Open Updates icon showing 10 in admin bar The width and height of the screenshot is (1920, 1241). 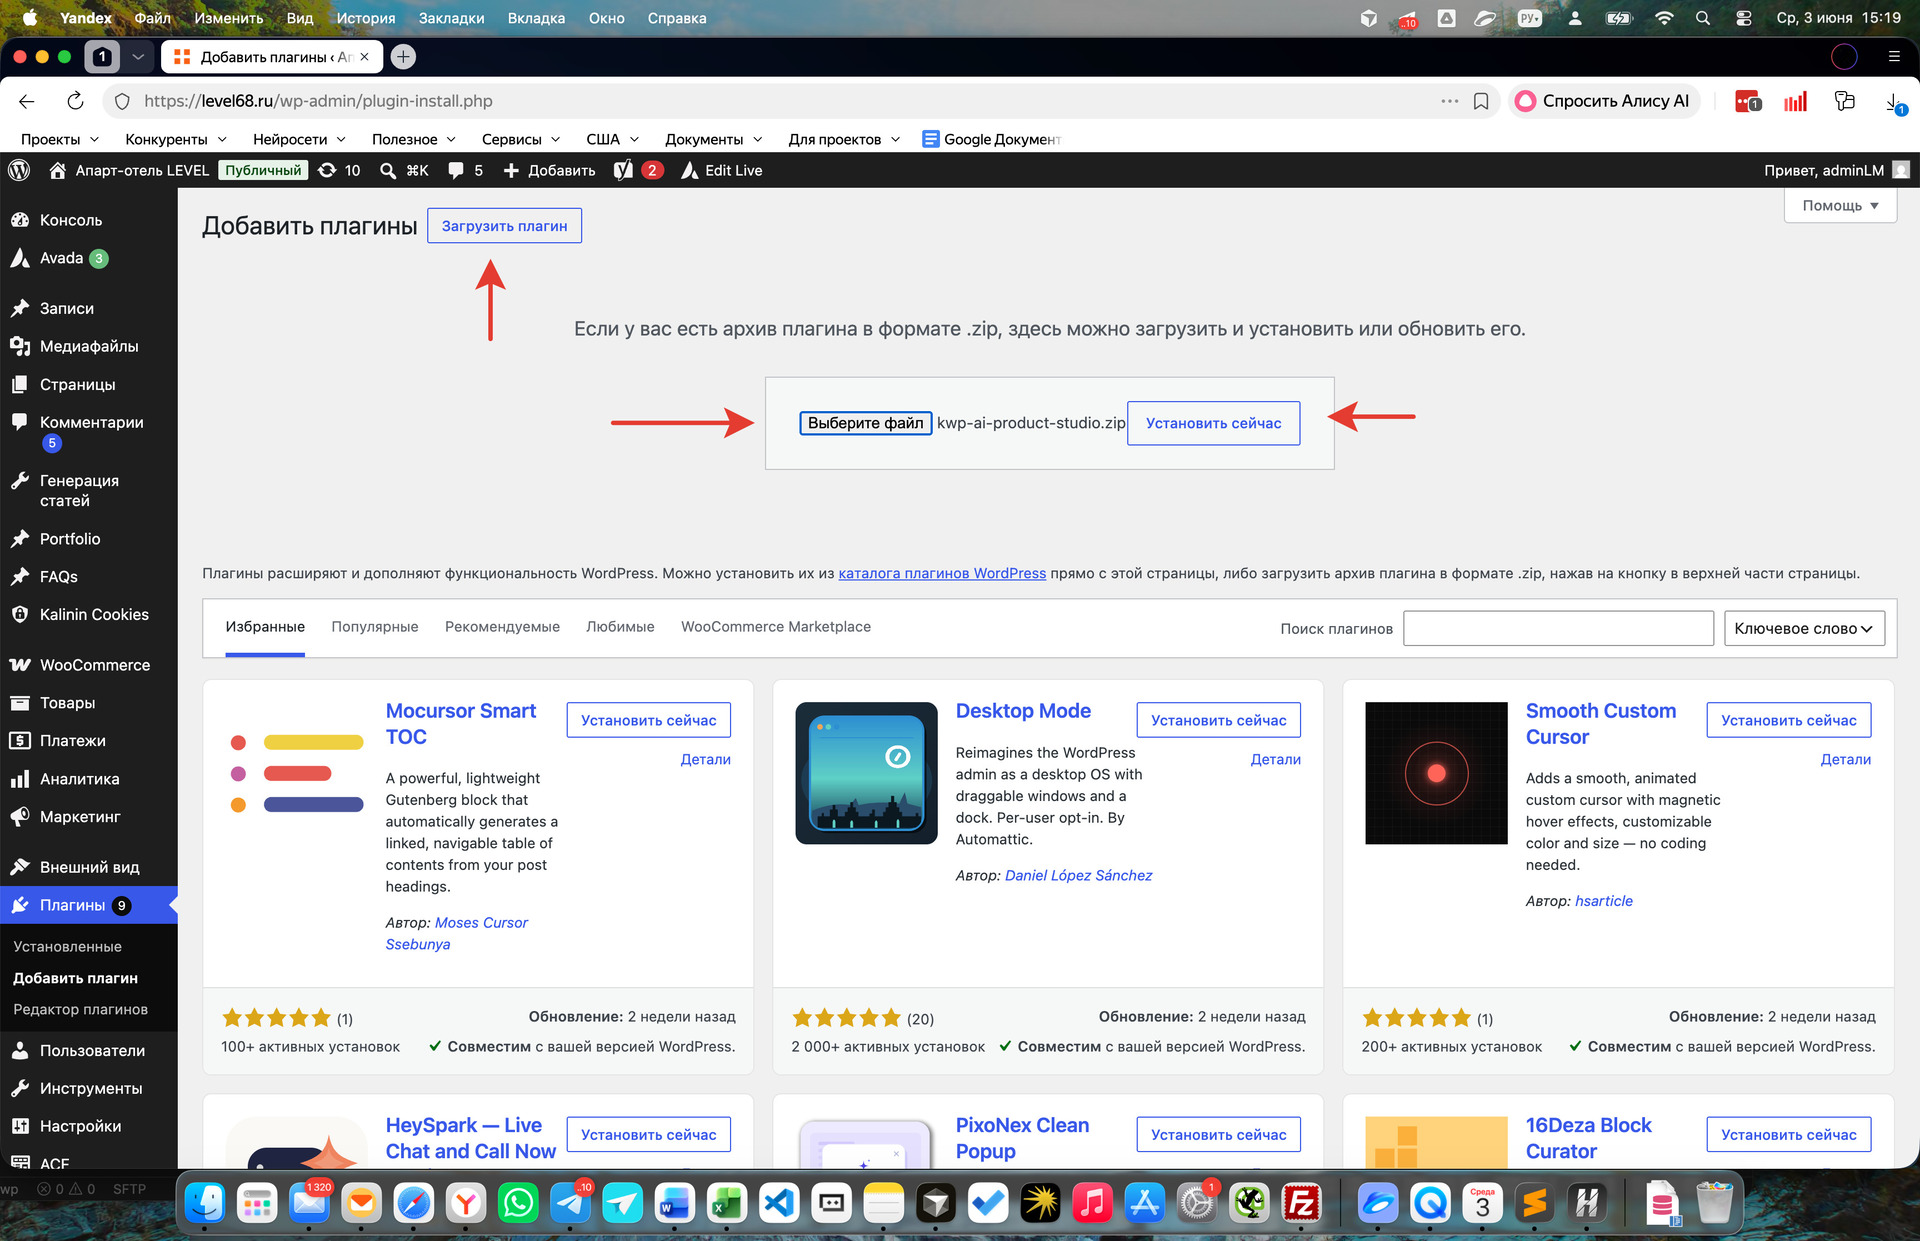pos(339,170)
